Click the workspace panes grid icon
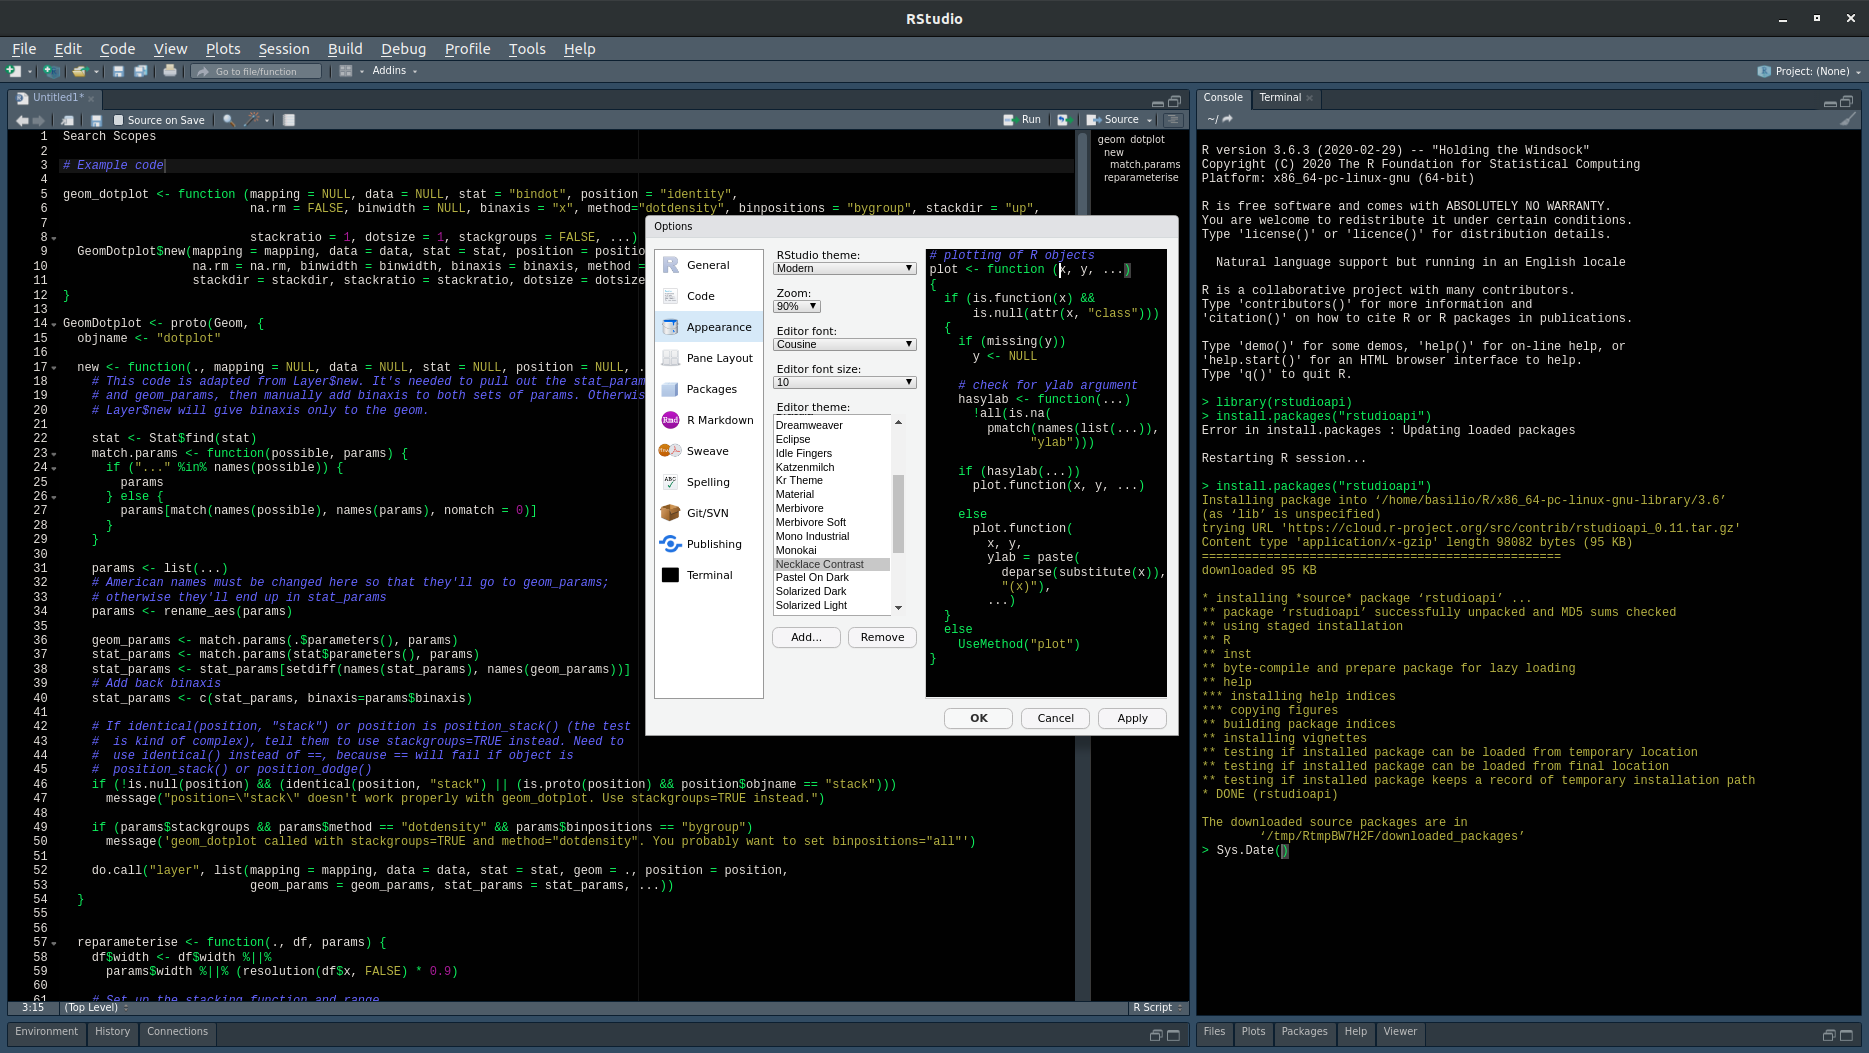Screen dimensions: 1869x1053 [x=346, y=71]
